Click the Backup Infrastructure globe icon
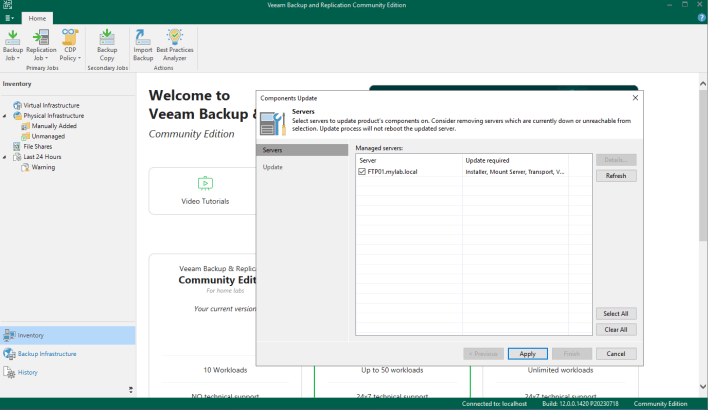The image size is (708, 410). pyautogui.click(x=9, y=354)
